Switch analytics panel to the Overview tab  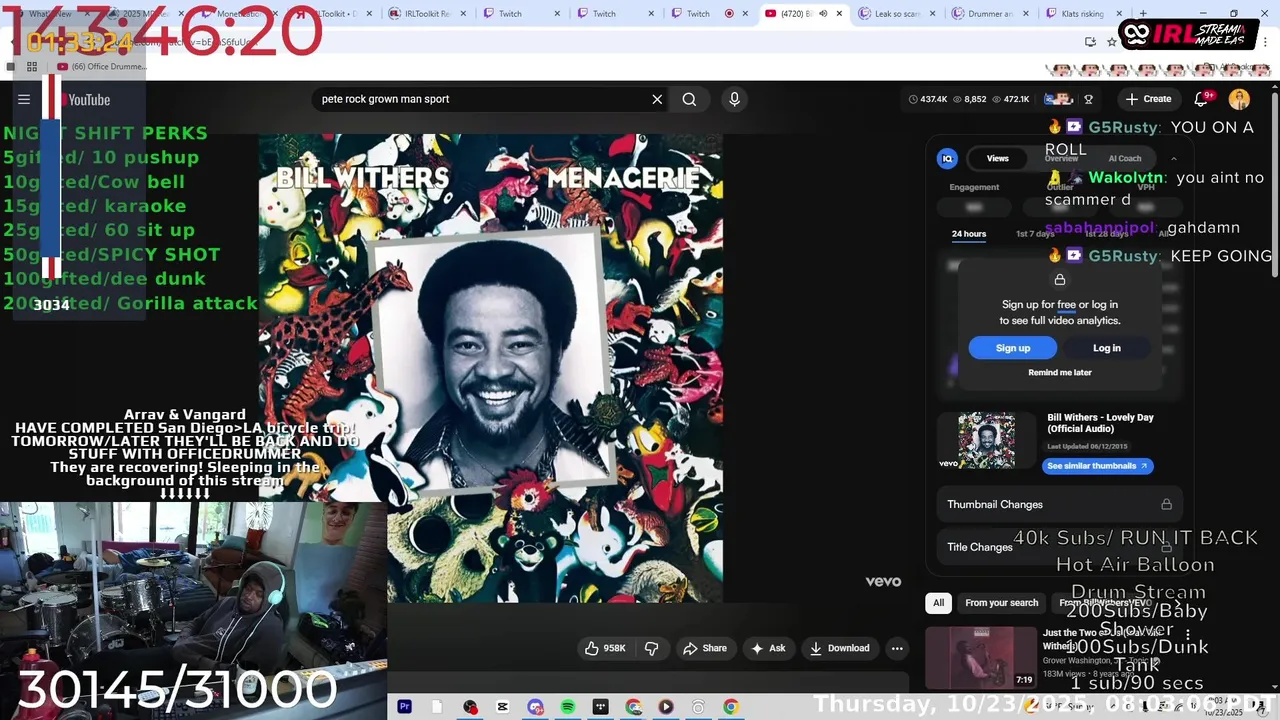pyautogui.click(x=1061, y=158)
